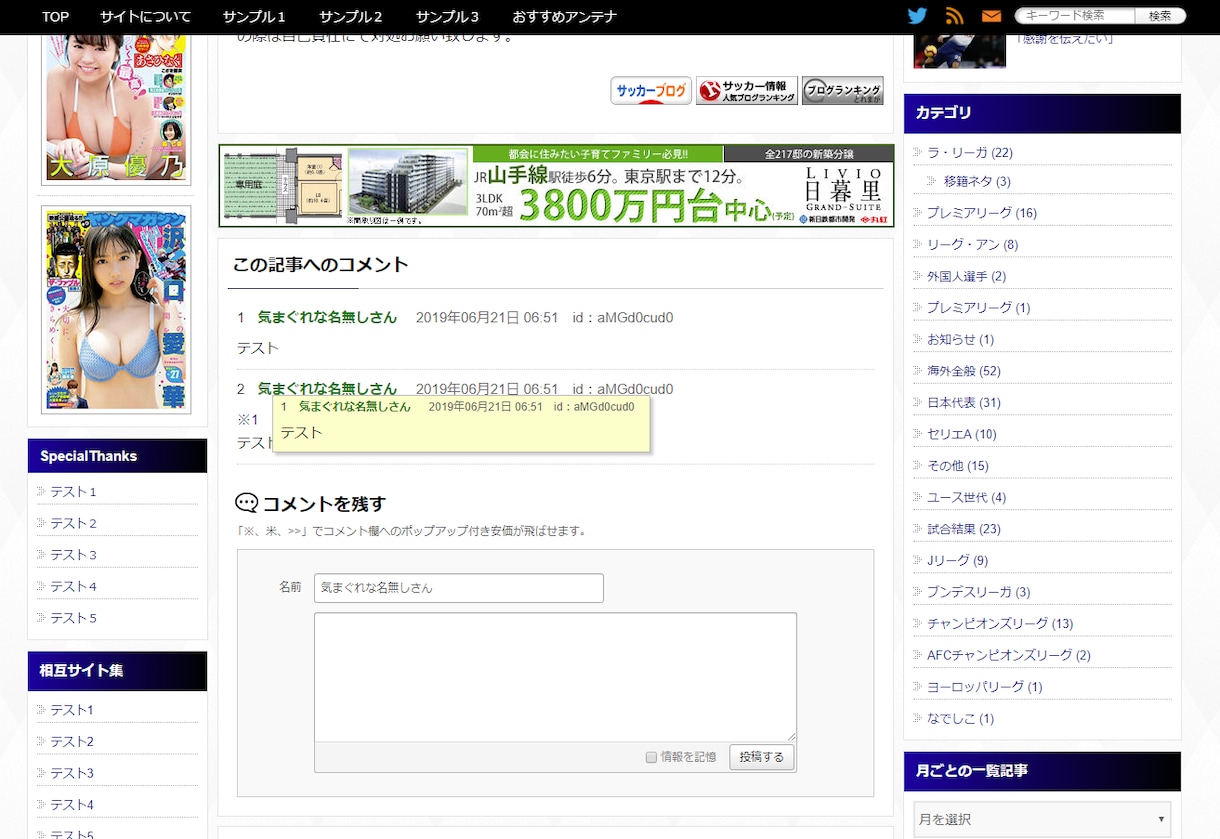Image resolution: width=1220 pixels, height=839 pixels.
Task: Go to TOP in navigation bar
Action: click(x=55, y=17)
